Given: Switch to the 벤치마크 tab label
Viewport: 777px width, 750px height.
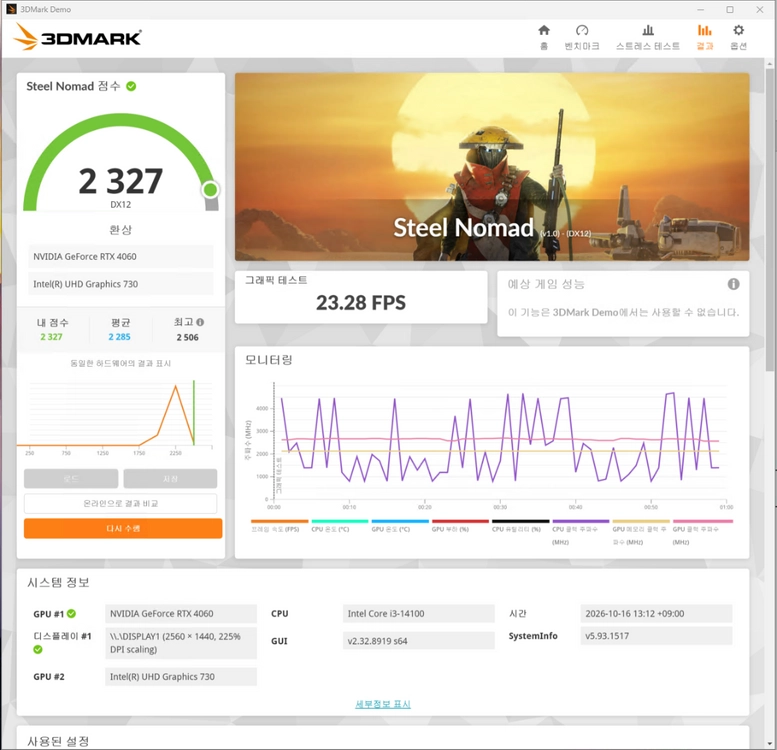Looking at the screenshot, I should tap(582, 46).
